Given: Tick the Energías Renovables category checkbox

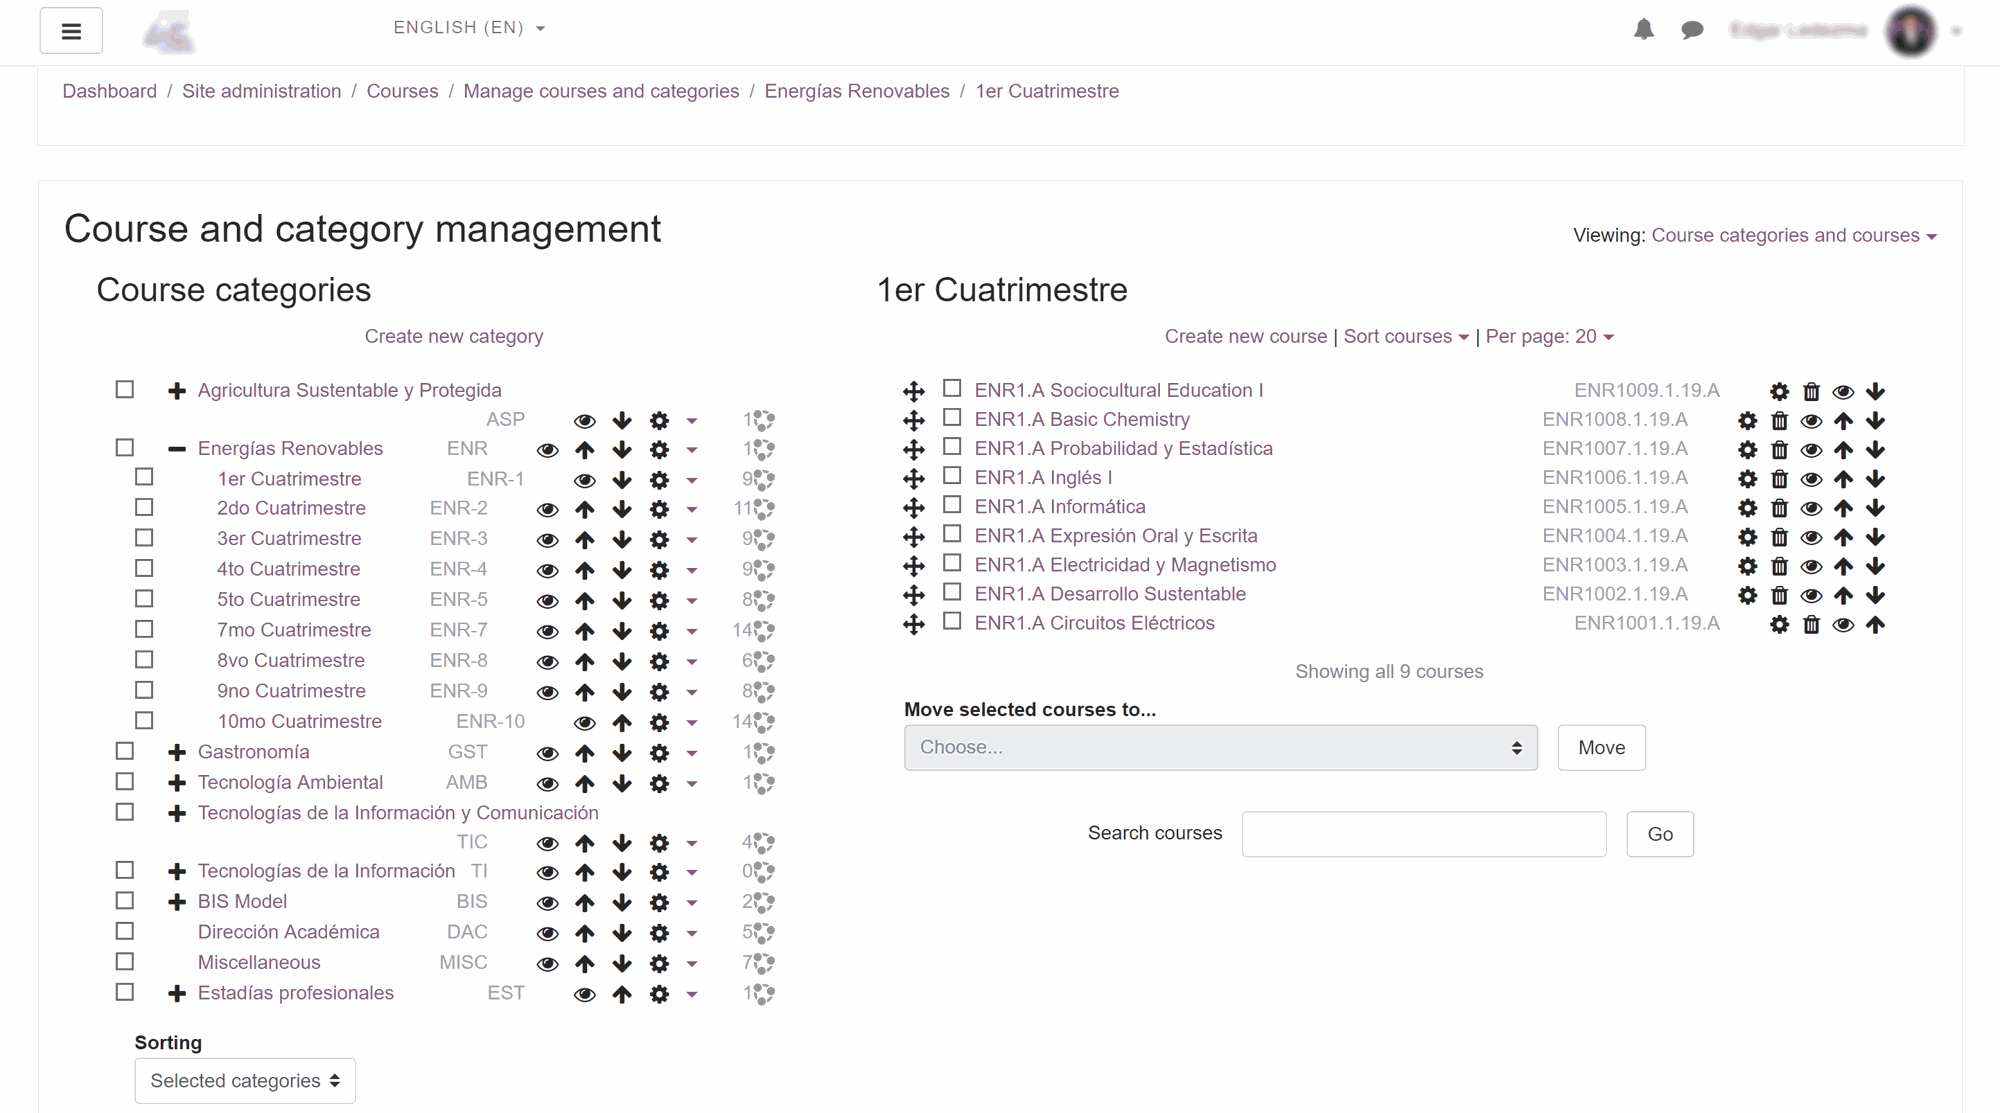Looking at the screenshot, I should (x=124, y=448).
